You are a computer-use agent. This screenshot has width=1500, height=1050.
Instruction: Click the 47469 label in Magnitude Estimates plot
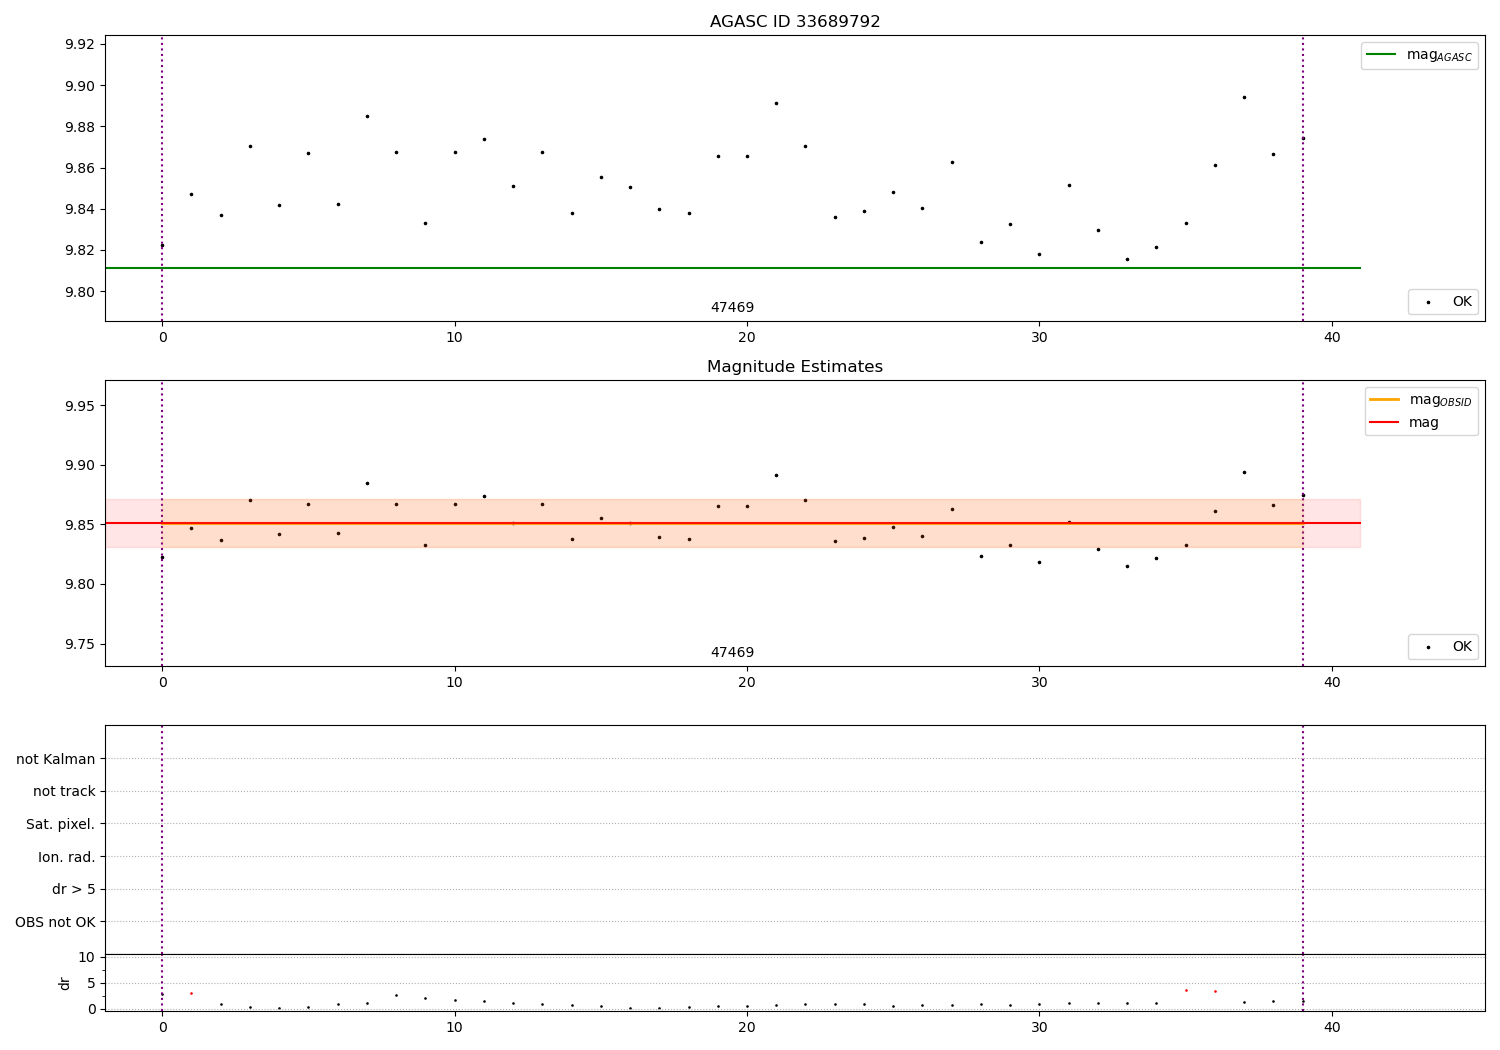pos(732,653)
